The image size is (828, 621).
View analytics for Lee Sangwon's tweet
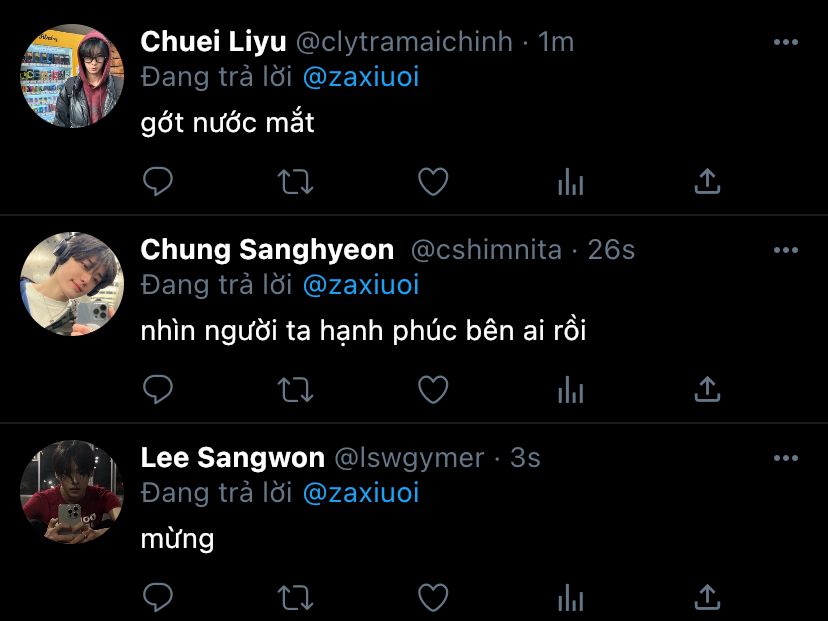click(570, 597)
